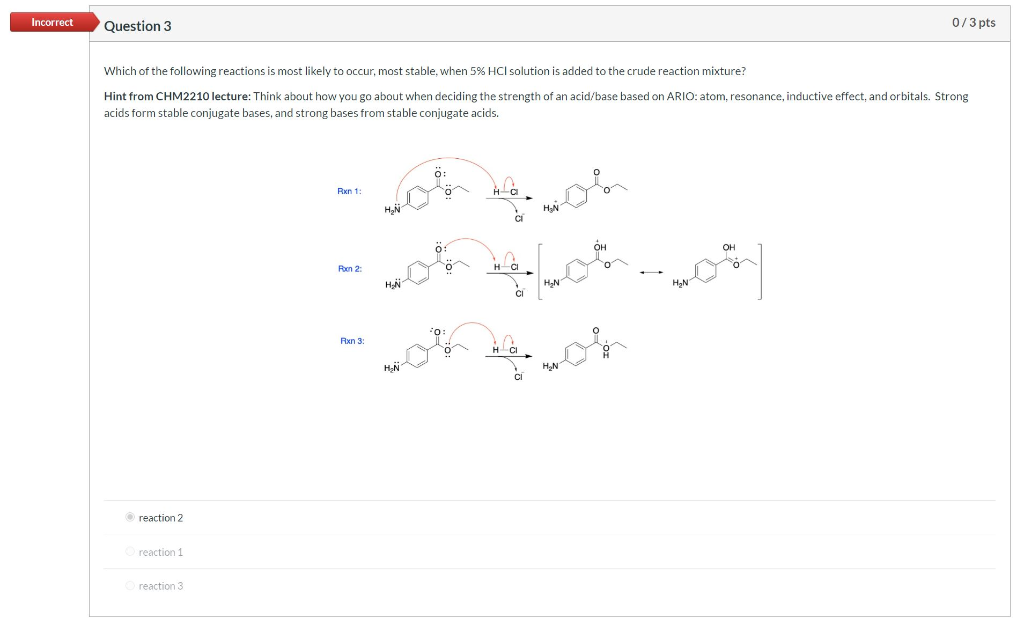Click the '0 / 3 pts' score text

coord(974,23)
